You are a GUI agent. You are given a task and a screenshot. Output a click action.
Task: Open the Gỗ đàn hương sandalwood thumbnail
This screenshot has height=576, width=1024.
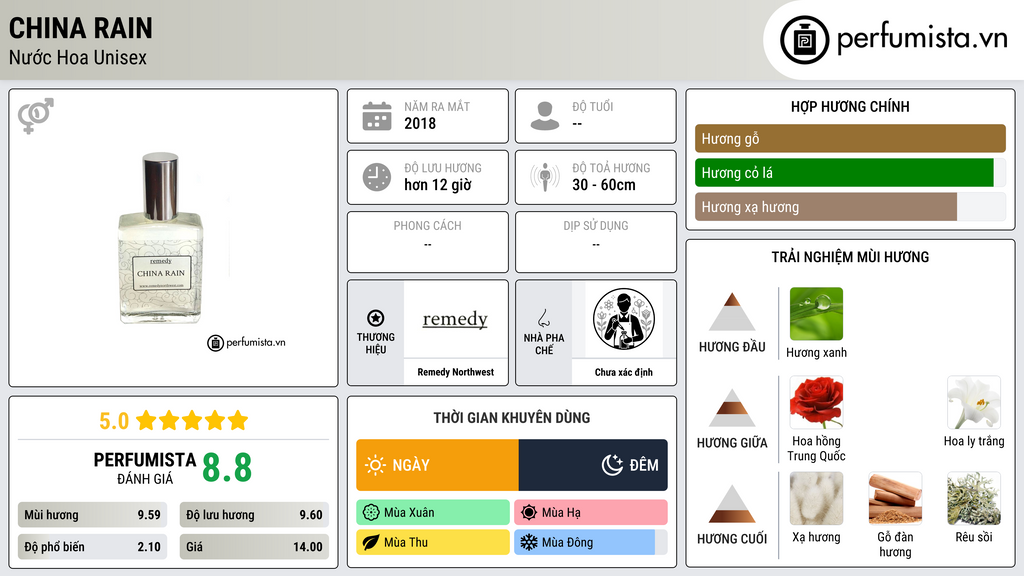[895, 499]
